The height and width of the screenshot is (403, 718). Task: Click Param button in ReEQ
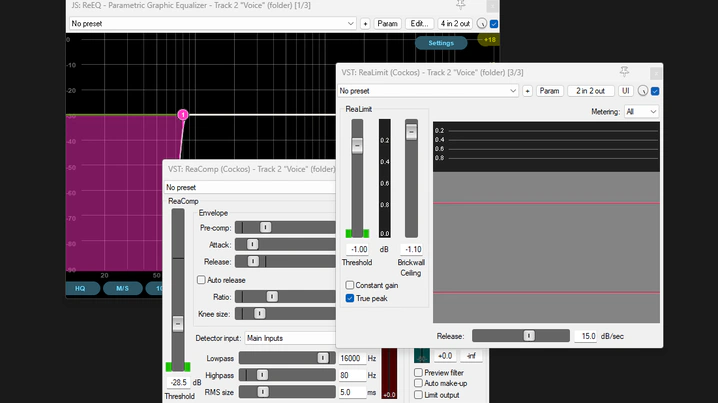point(387,23)
